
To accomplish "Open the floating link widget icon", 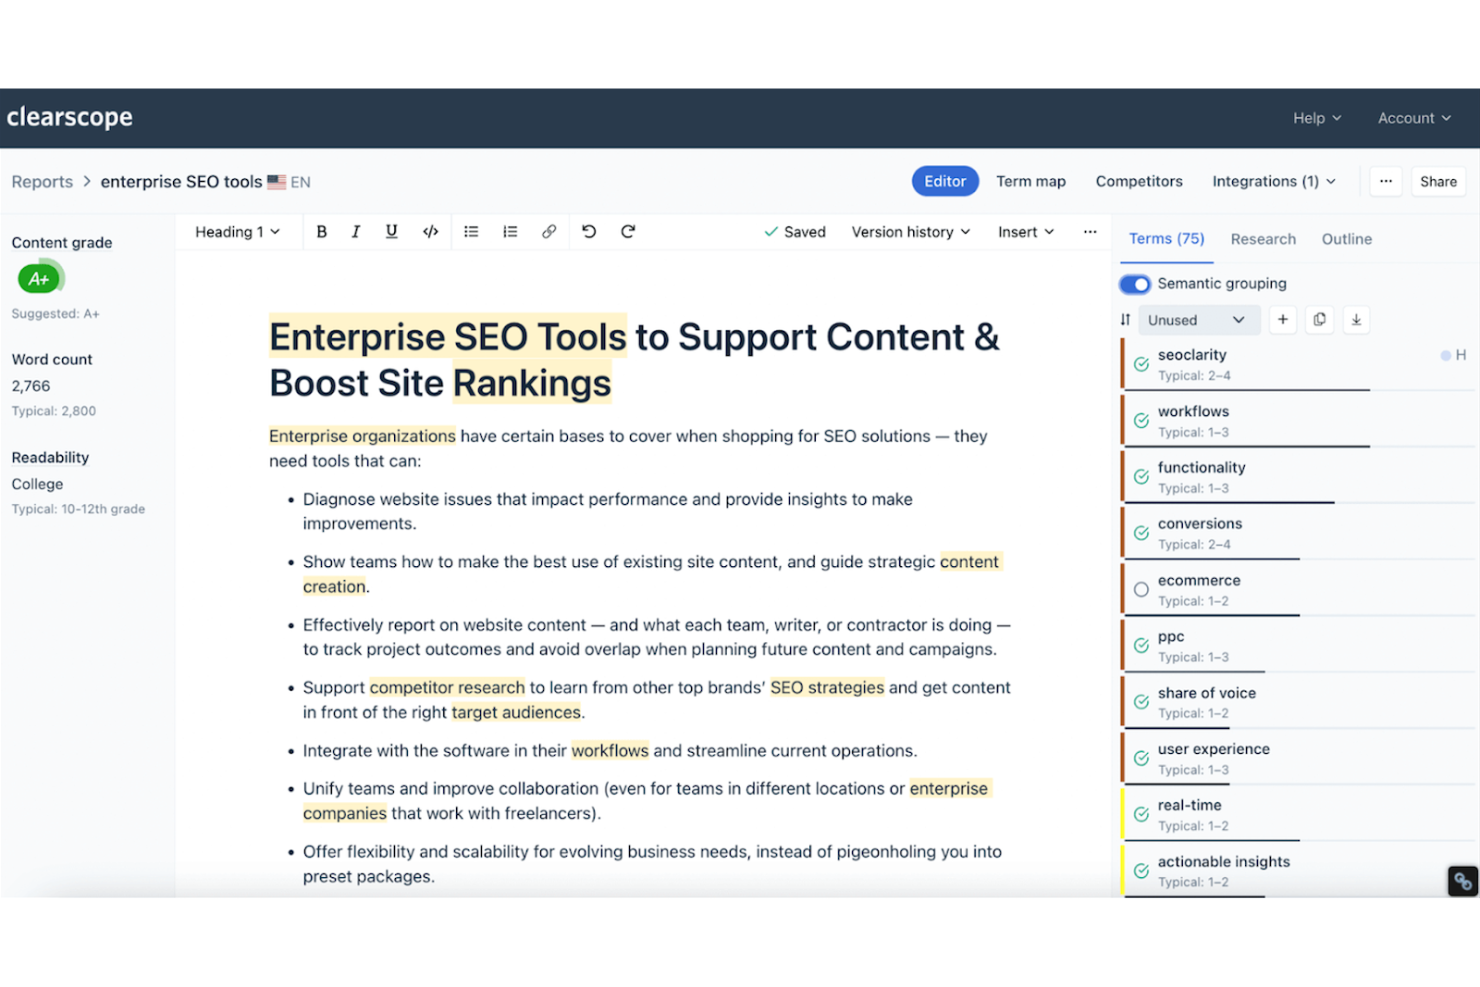I will point(1462,881).
